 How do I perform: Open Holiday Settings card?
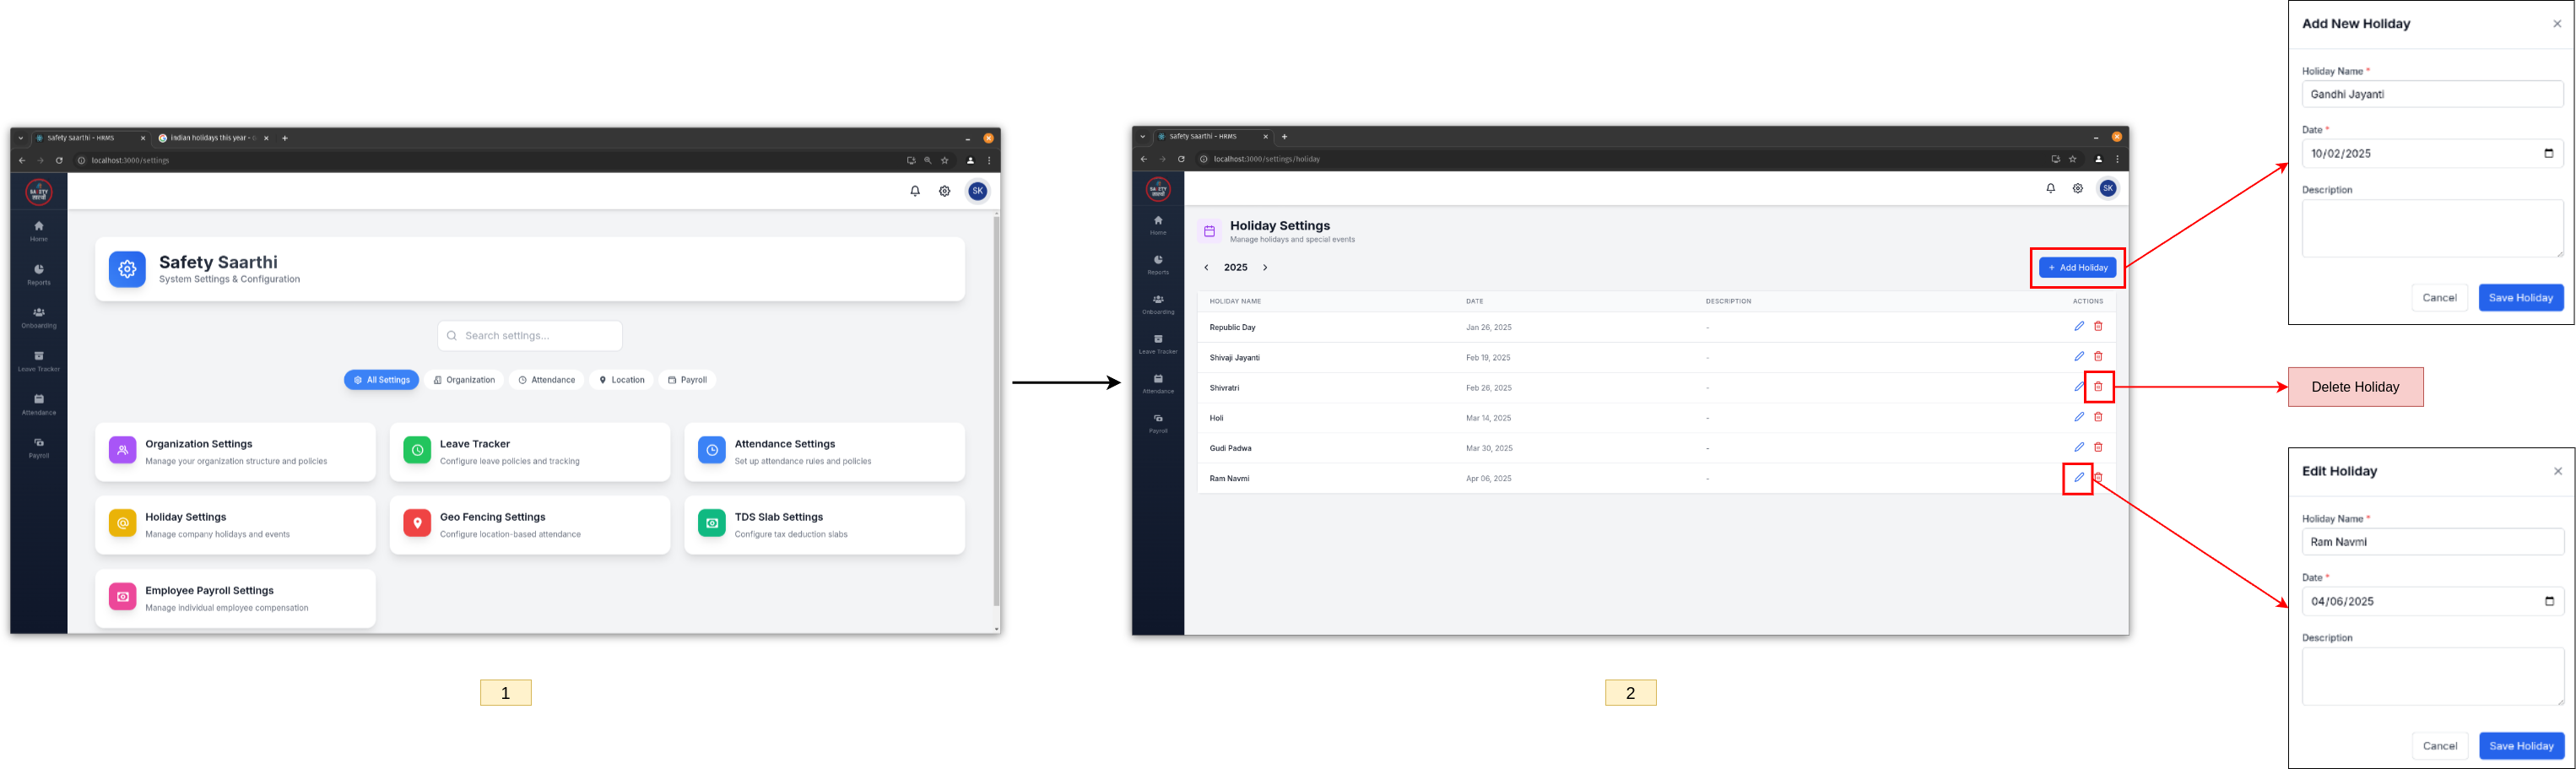tap(235, 525)
